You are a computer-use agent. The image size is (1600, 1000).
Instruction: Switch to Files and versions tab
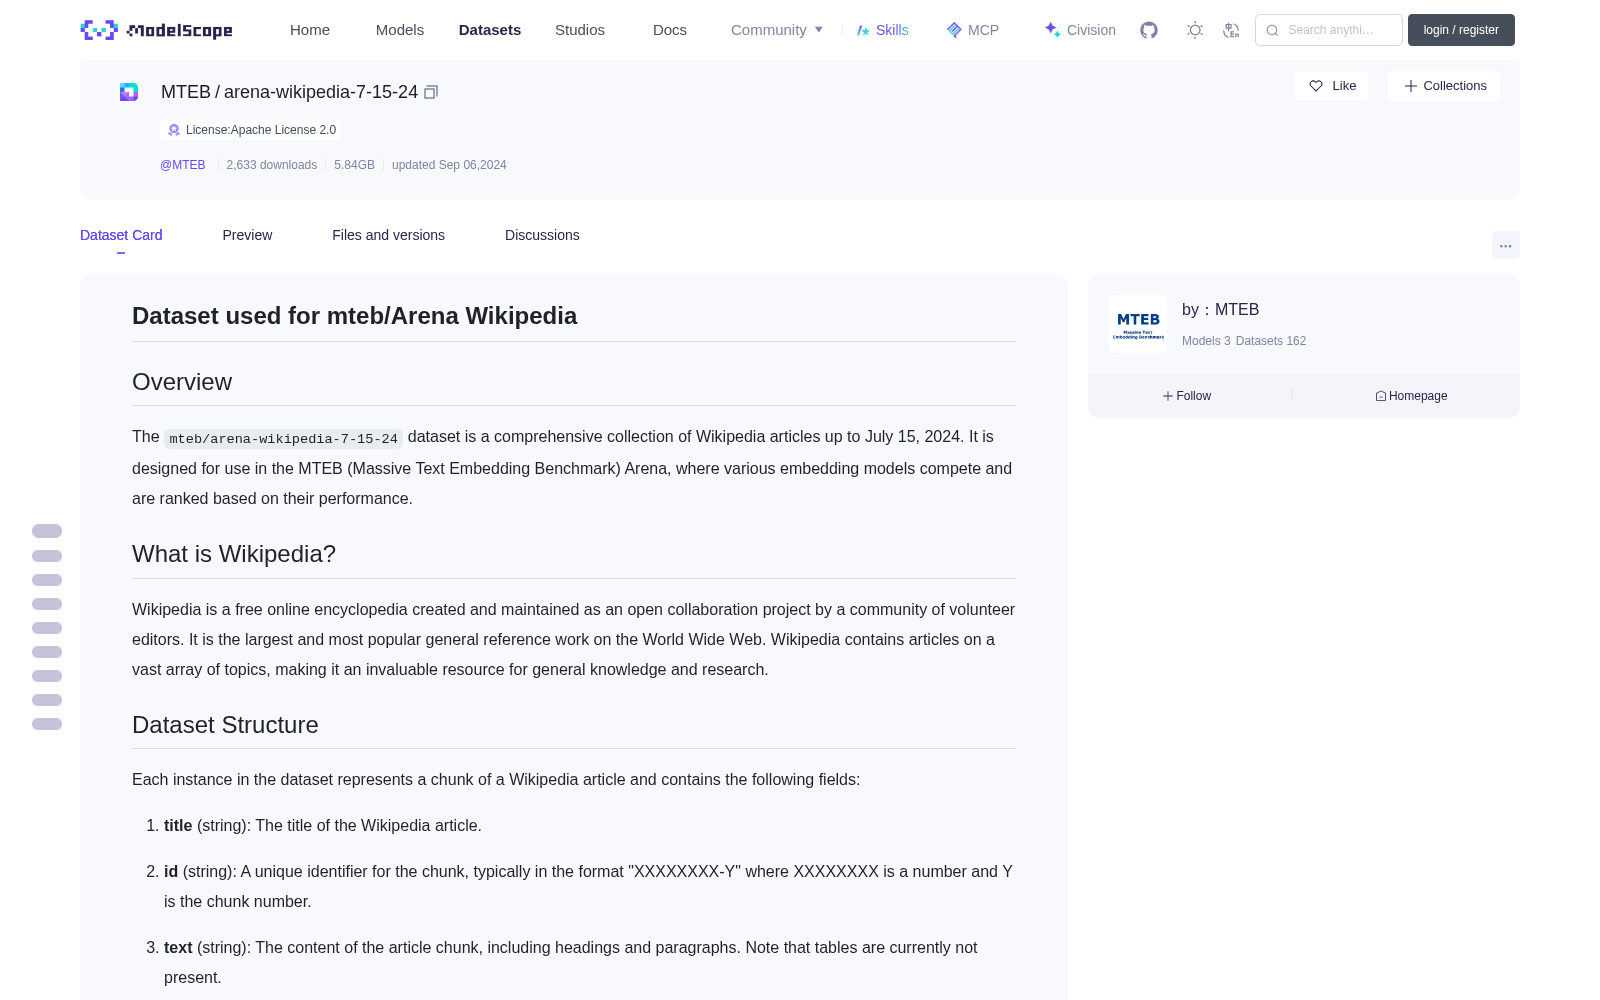point(388,235)
